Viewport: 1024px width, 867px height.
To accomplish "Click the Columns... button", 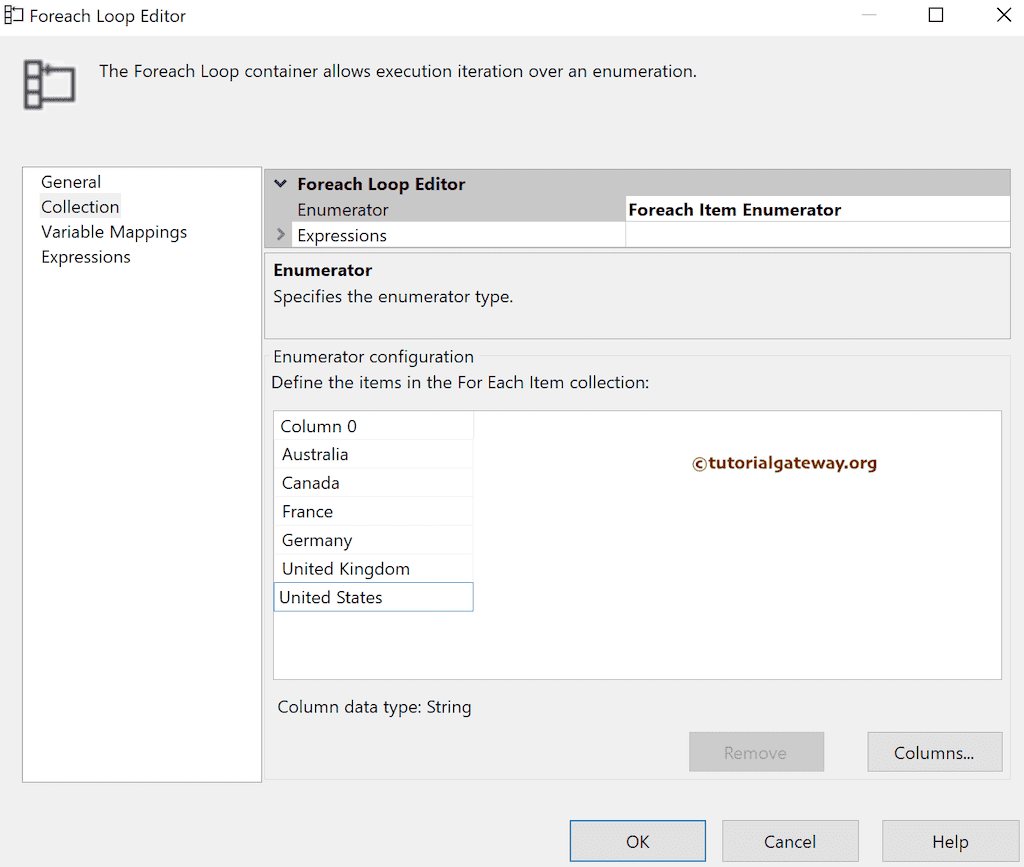I will pyautogui.click(x=934, y=753).
